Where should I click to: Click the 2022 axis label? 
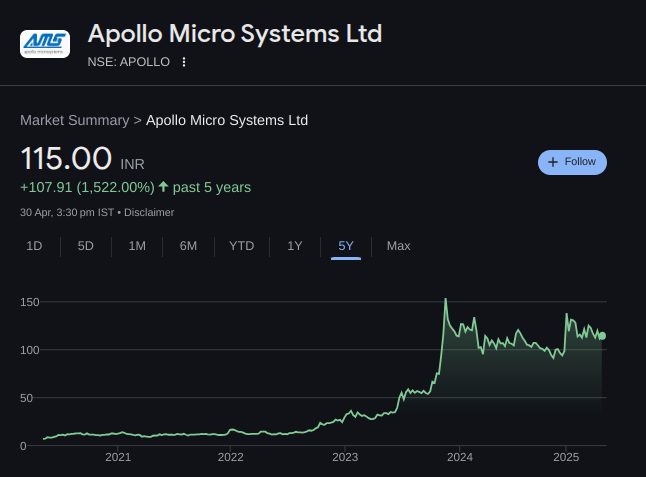click(230, 457)
